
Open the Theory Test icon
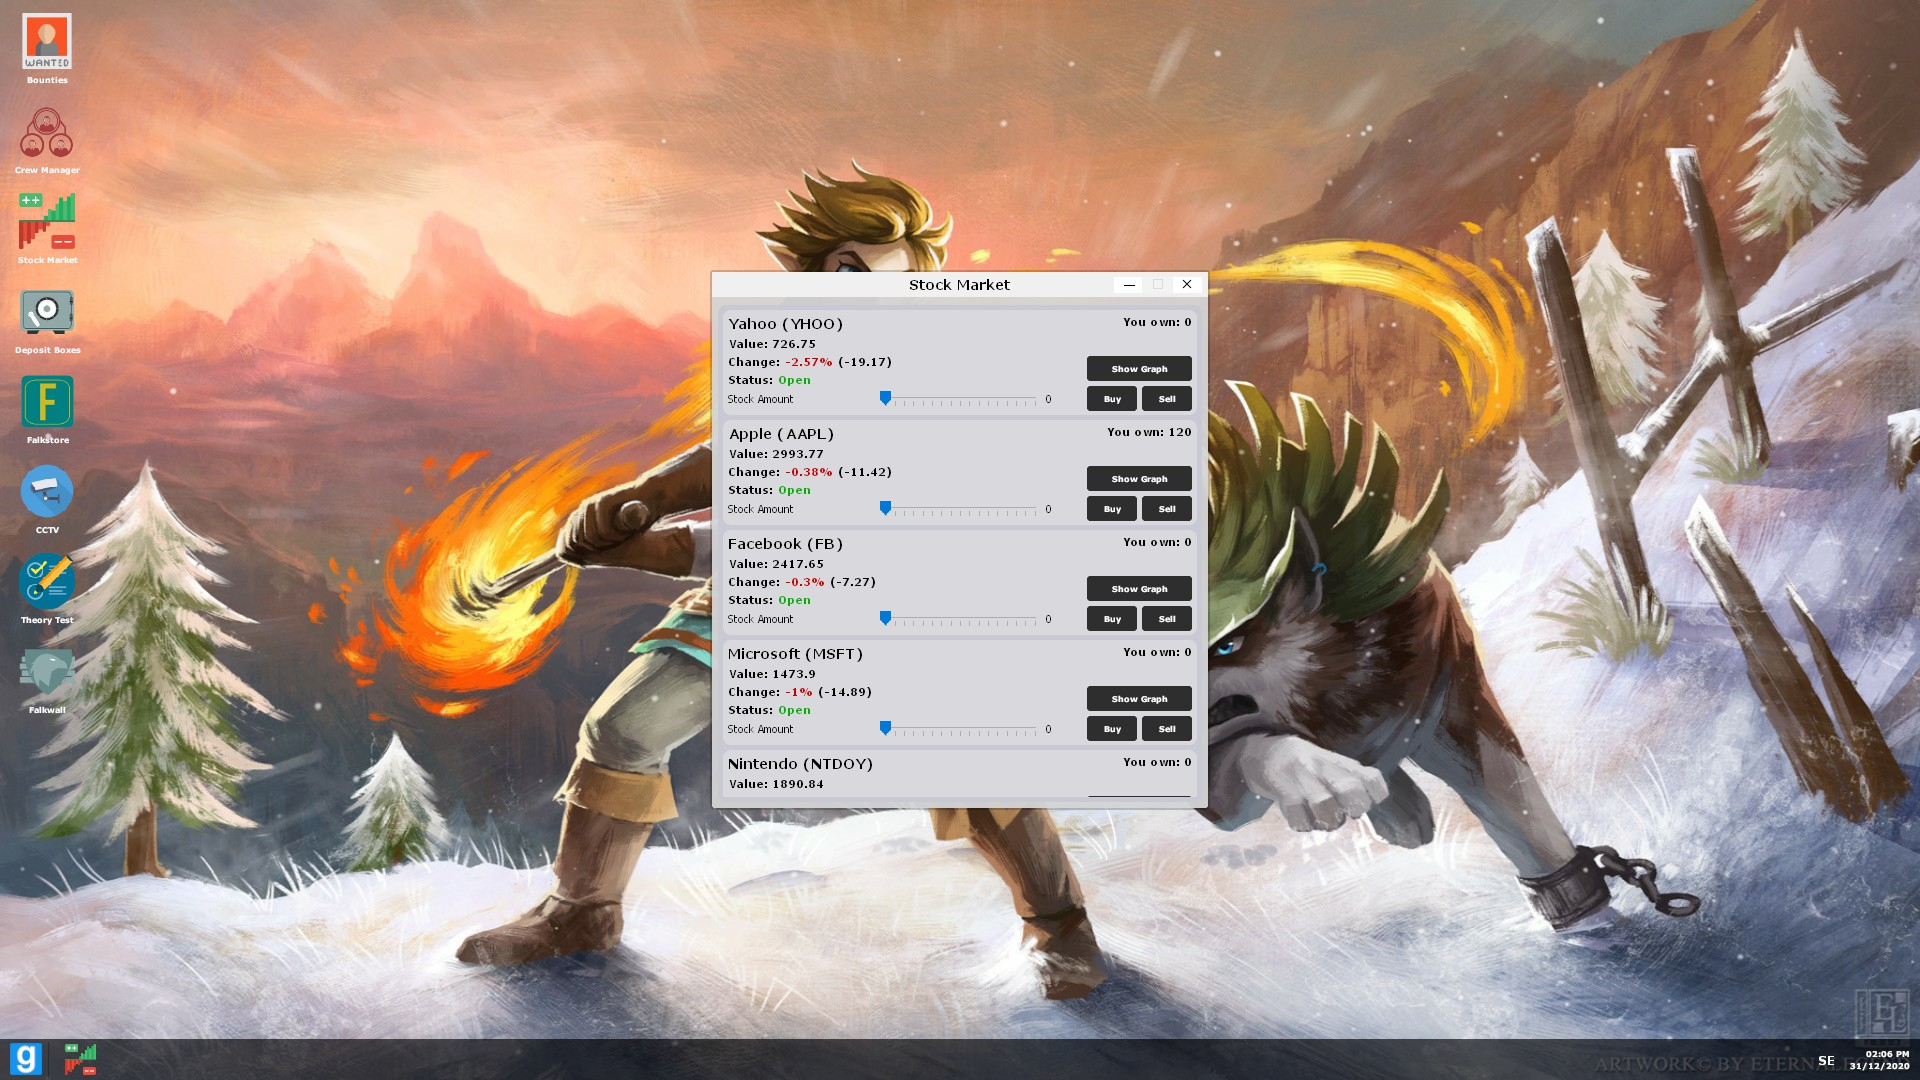point(47,582)
